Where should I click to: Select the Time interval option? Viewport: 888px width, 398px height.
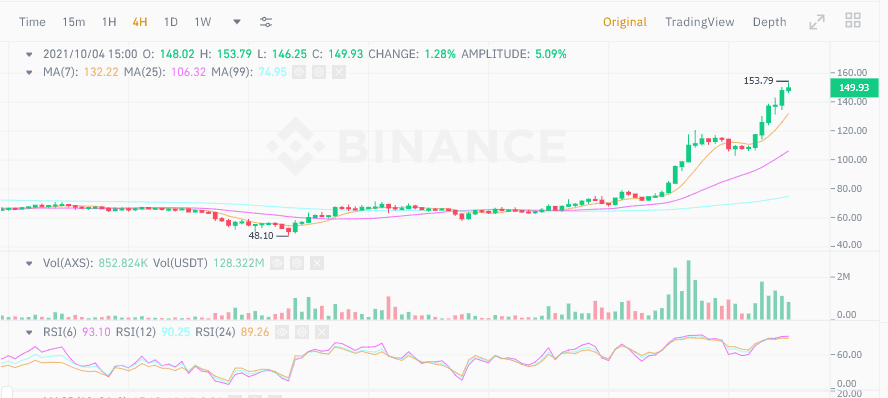coord(32,22)
